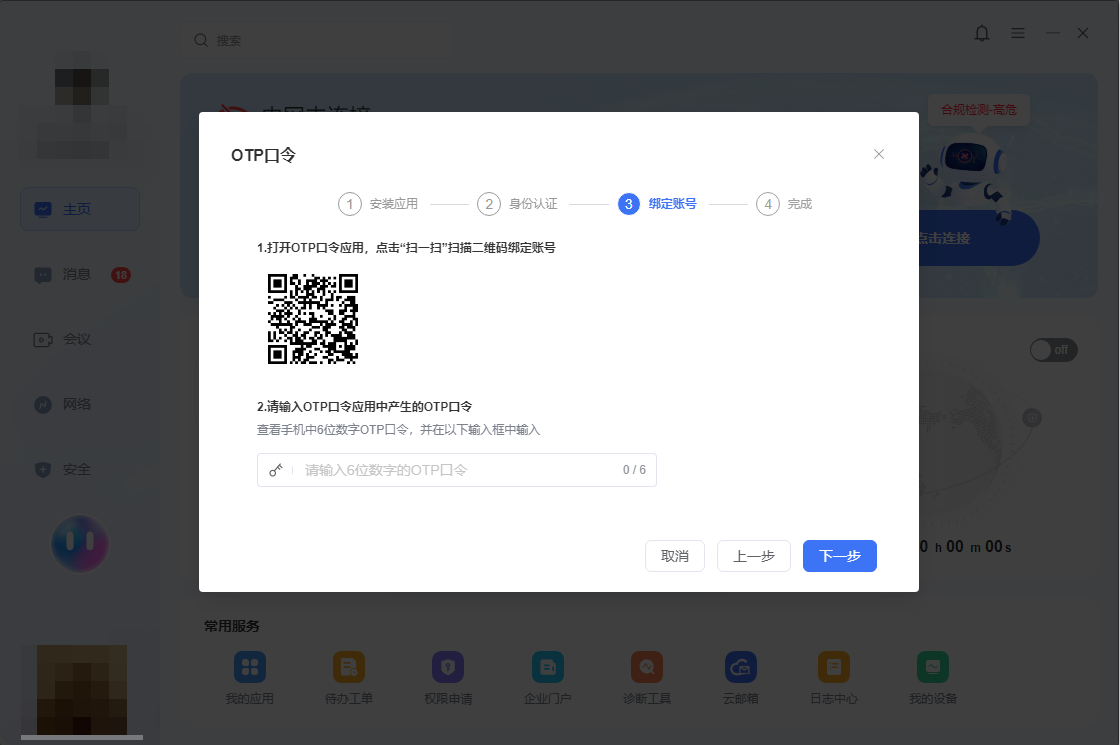Open the 权限申请 shield icon
Viewport: 1120px width, 745px height.
coord(448,667)
